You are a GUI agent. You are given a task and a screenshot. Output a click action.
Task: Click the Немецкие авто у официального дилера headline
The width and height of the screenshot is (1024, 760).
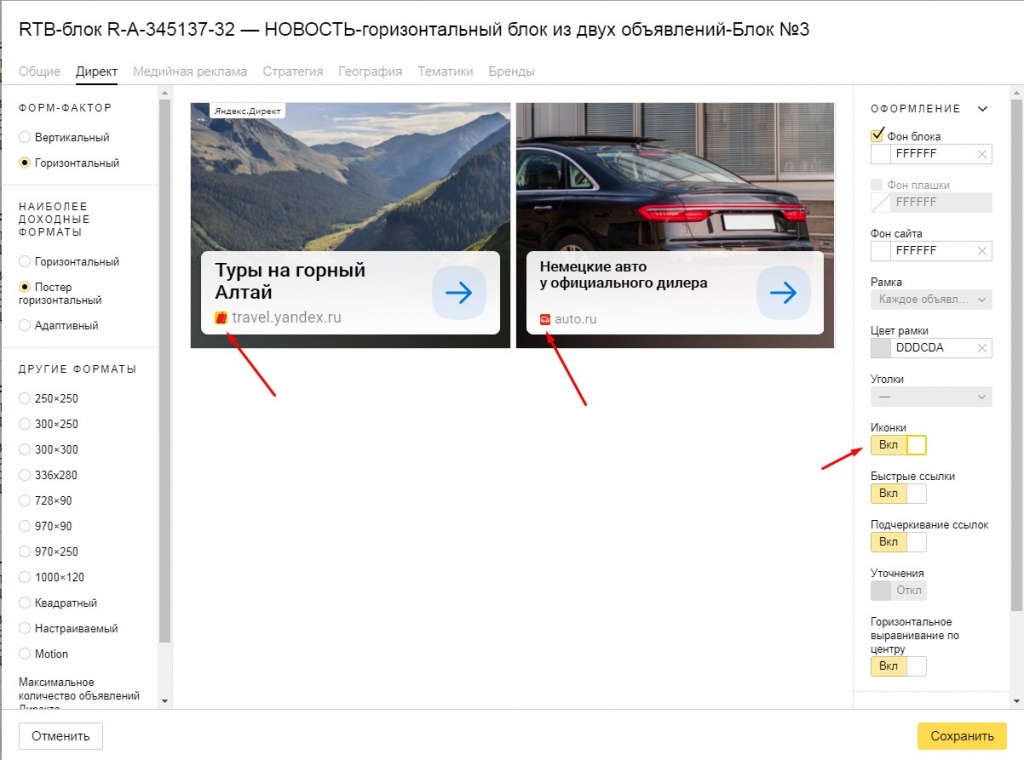[x=623, y=275]
